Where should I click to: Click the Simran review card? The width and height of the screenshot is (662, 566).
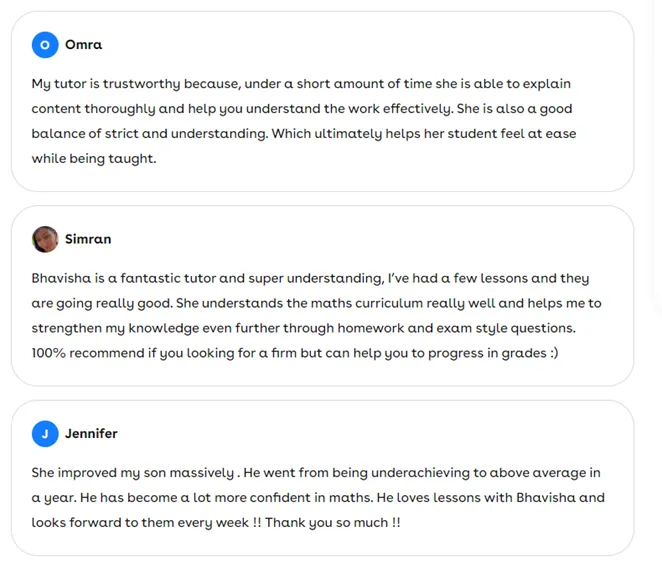323,296
